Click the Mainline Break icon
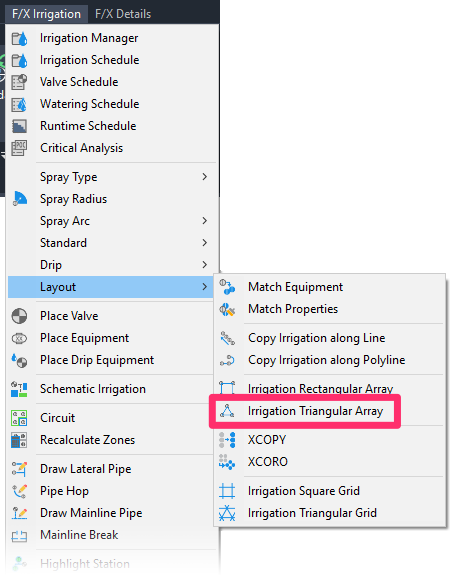This screenshot has width=450, height=575. pos(19,536)
